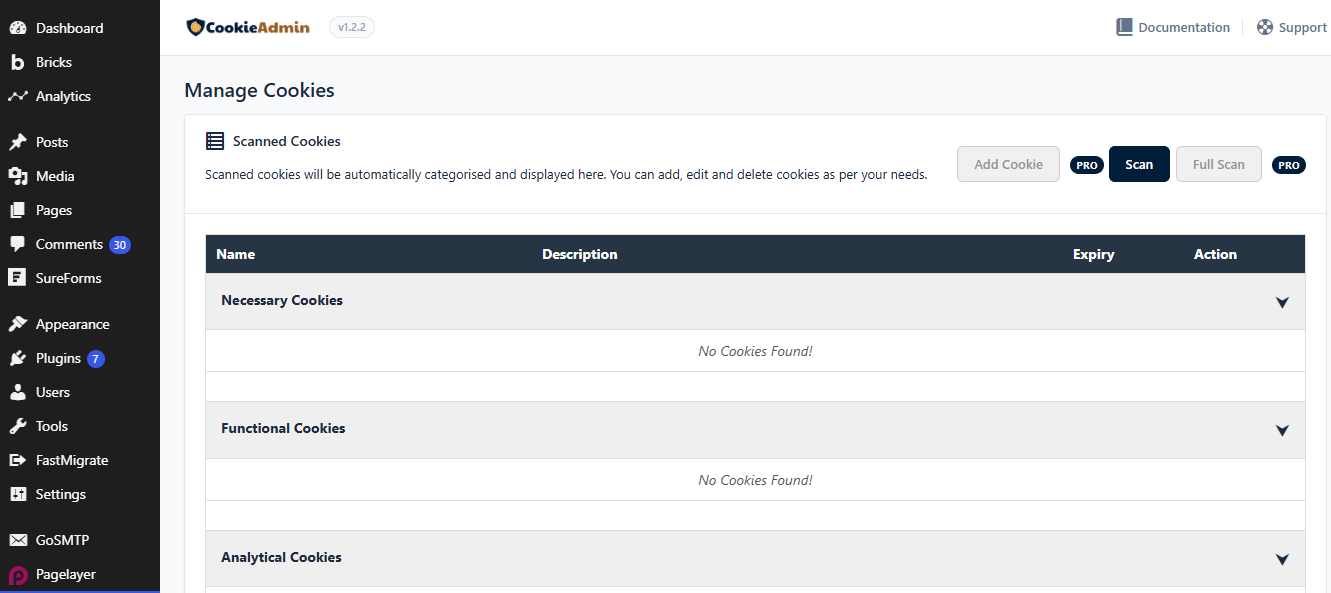This screenshot has height=593, width=1331.
Task: Click the v1.2.2 version badge
Action: pyautogui.click(x=352, y=27)
